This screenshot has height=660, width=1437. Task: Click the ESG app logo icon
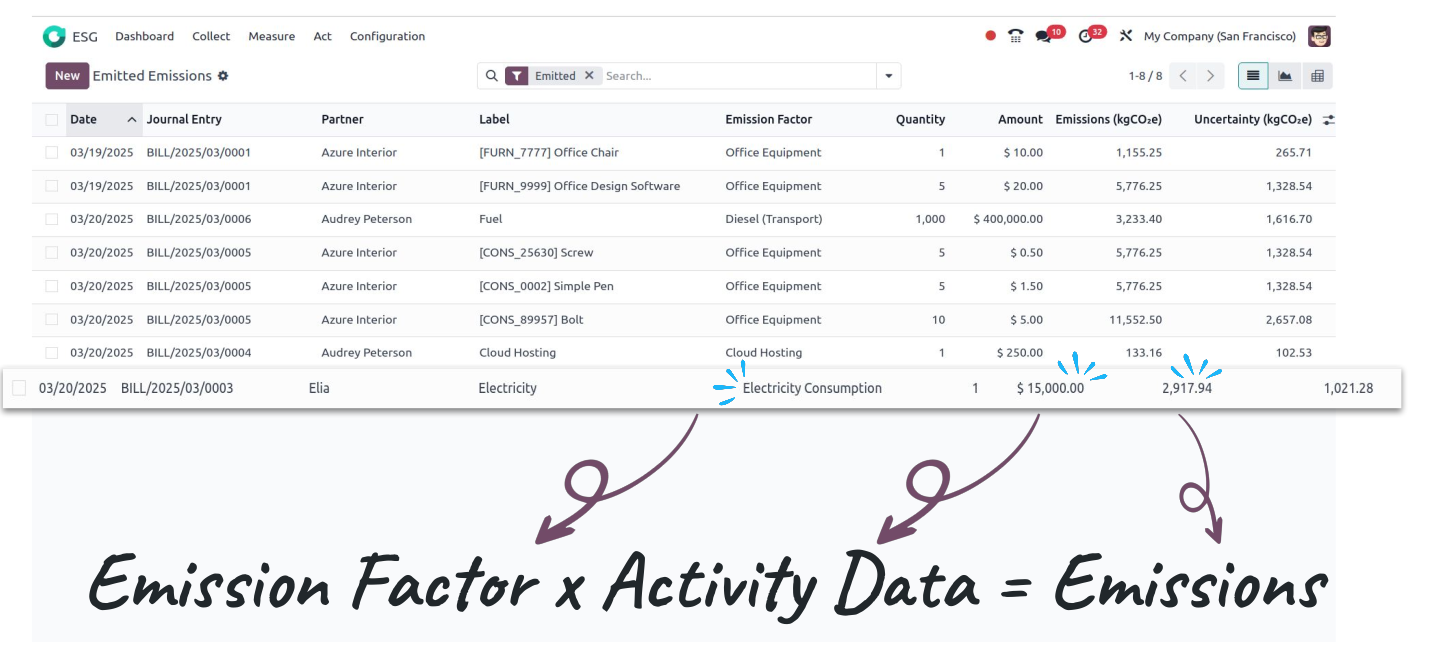coord(54,37)
